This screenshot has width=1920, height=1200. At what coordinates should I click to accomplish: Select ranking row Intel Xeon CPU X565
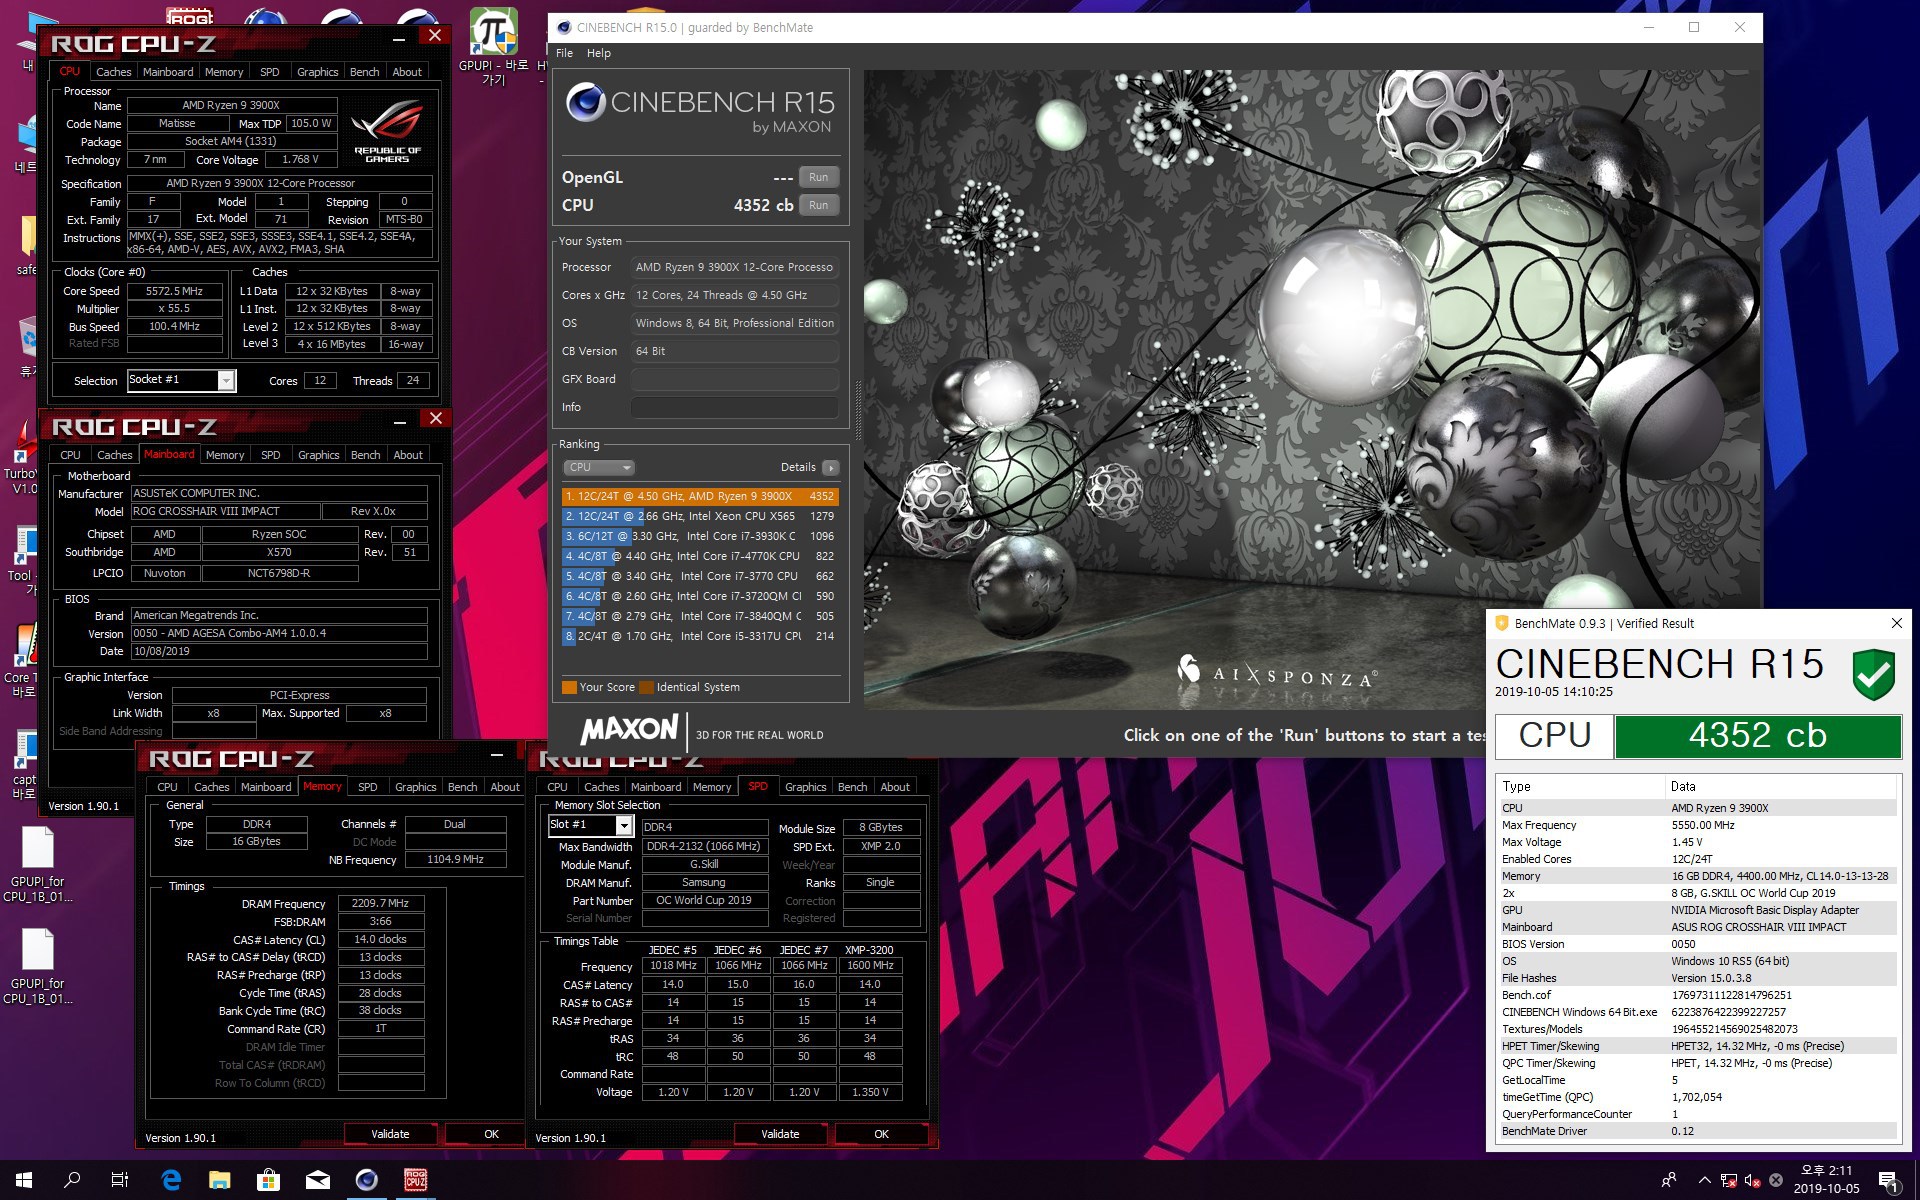tap(700, 516)
